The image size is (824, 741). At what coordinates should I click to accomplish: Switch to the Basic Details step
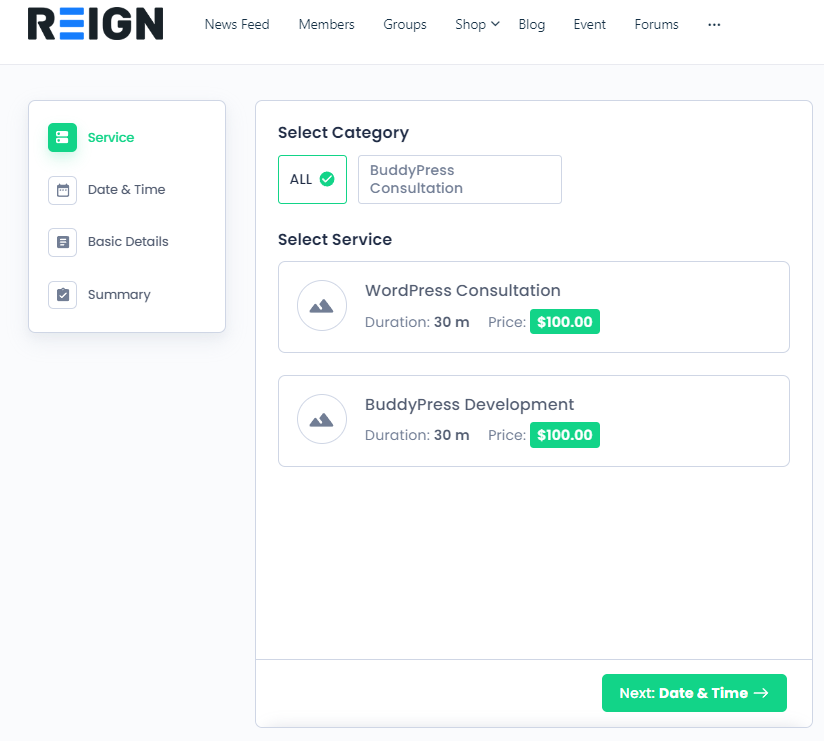[x=128, y=242]
